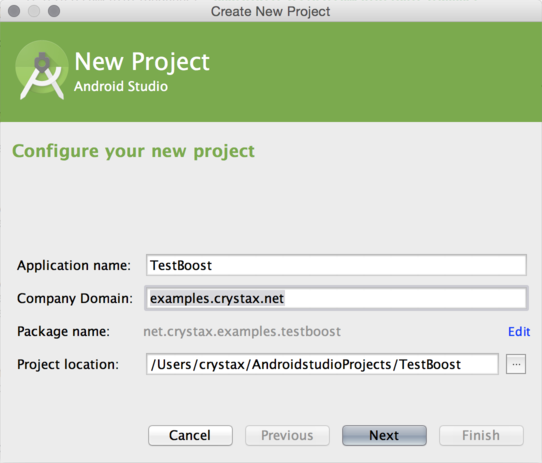Click the Android Studio subtitle text
This screenshot has height=463, width=542.
(x=121, y=86)
